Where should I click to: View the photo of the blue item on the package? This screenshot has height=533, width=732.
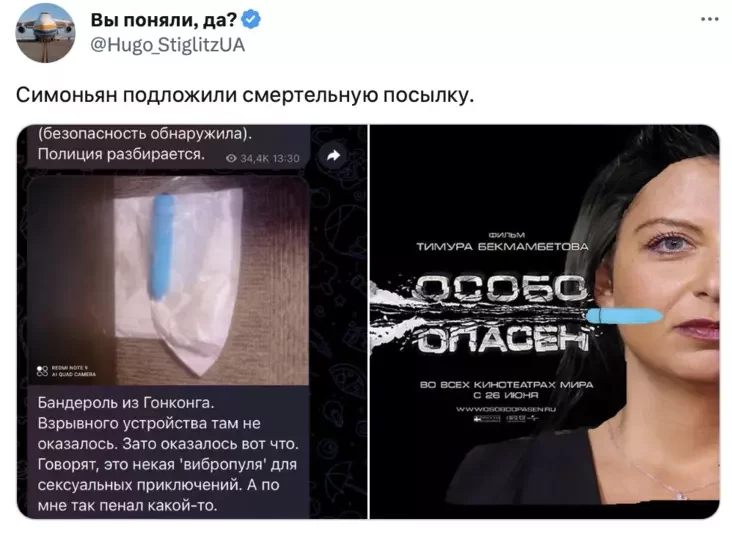tap(168, 281)
